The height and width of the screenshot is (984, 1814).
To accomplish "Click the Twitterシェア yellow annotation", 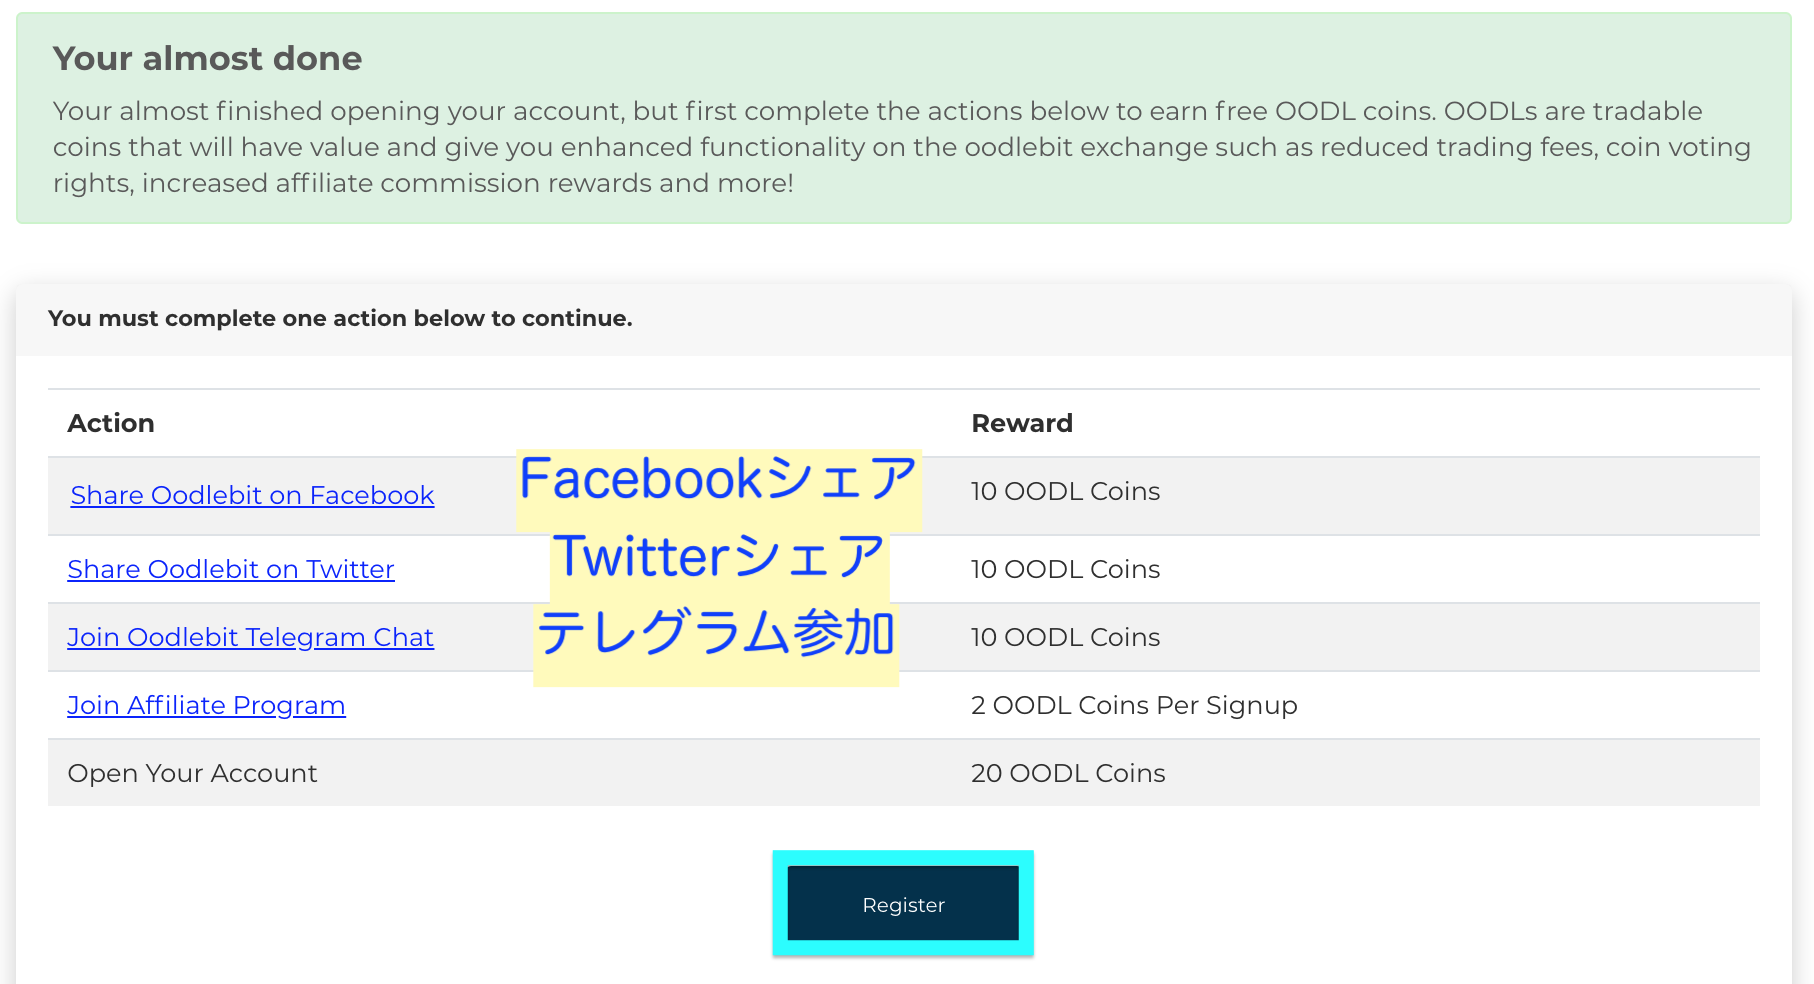I will [x=718, y=558].
